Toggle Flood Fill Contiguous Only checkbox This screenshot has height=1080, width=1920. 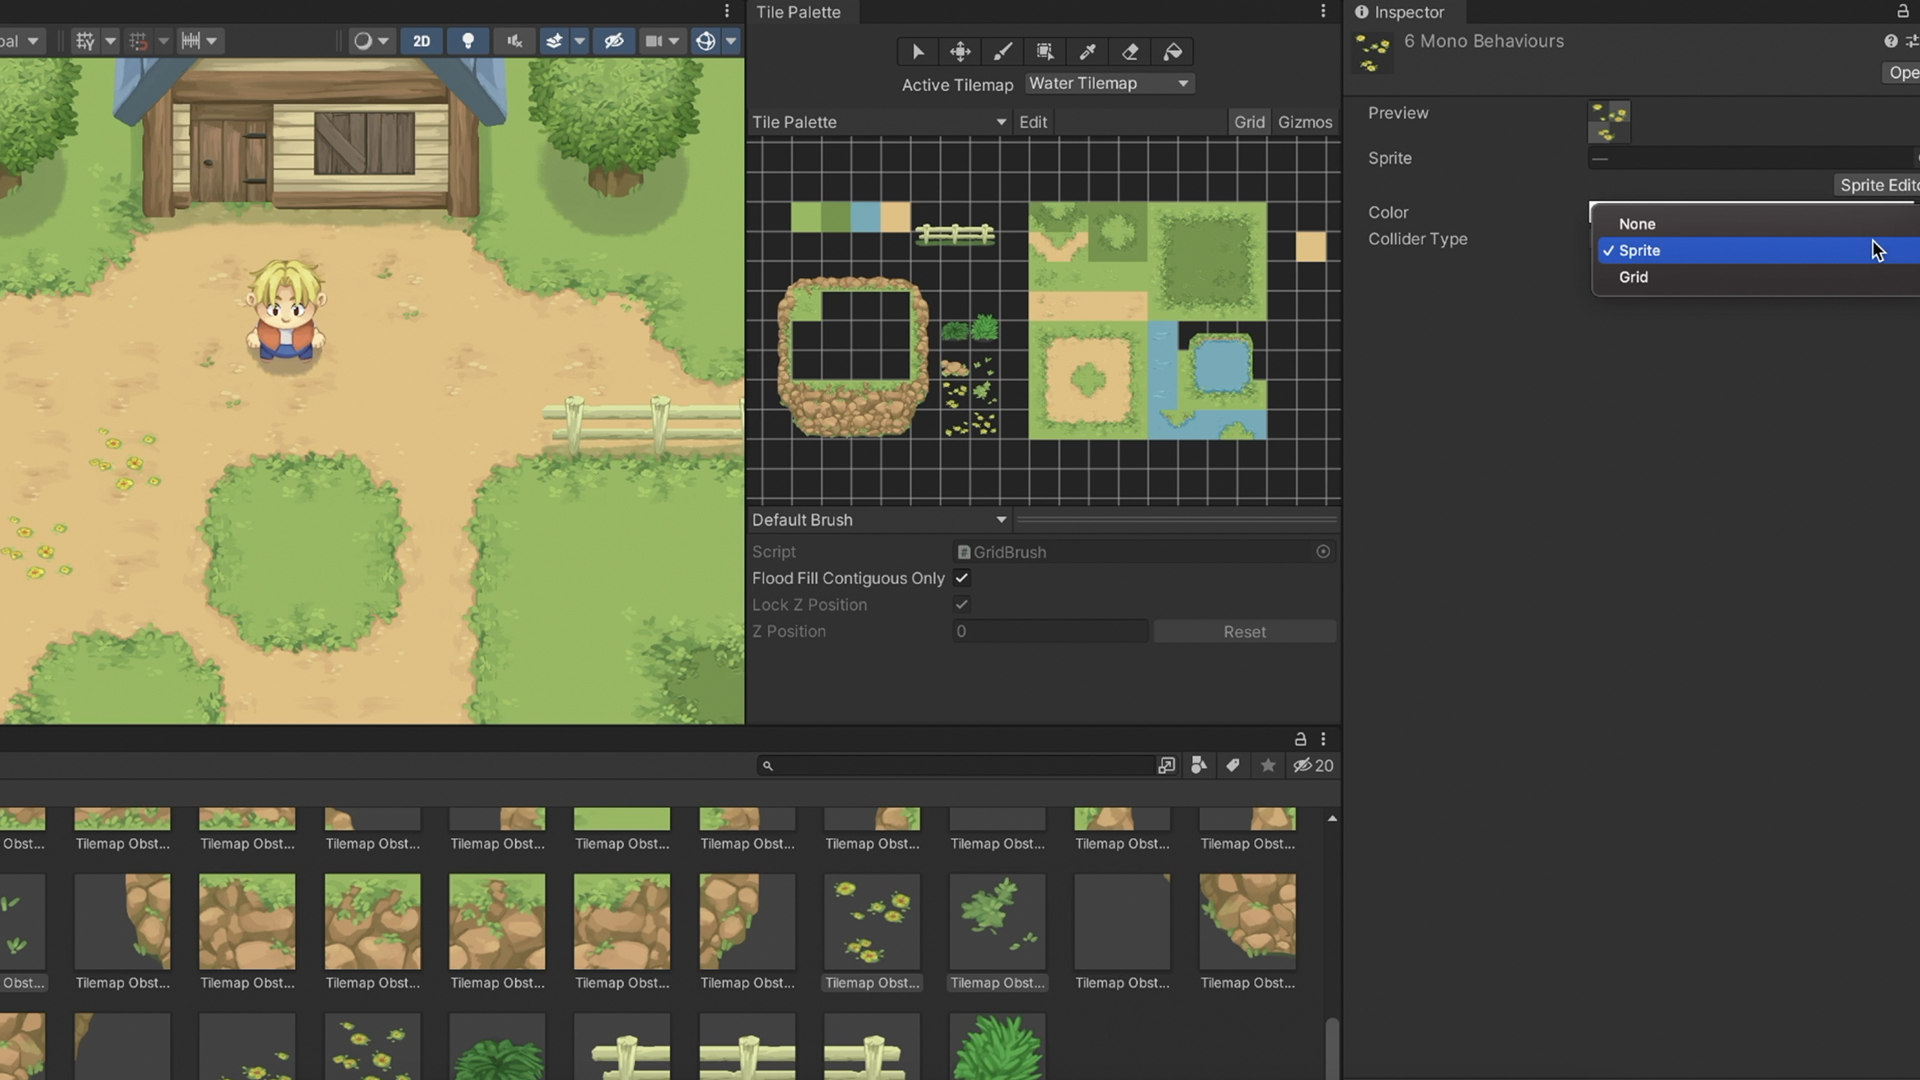pyautogui.click(x=962, y=578)
